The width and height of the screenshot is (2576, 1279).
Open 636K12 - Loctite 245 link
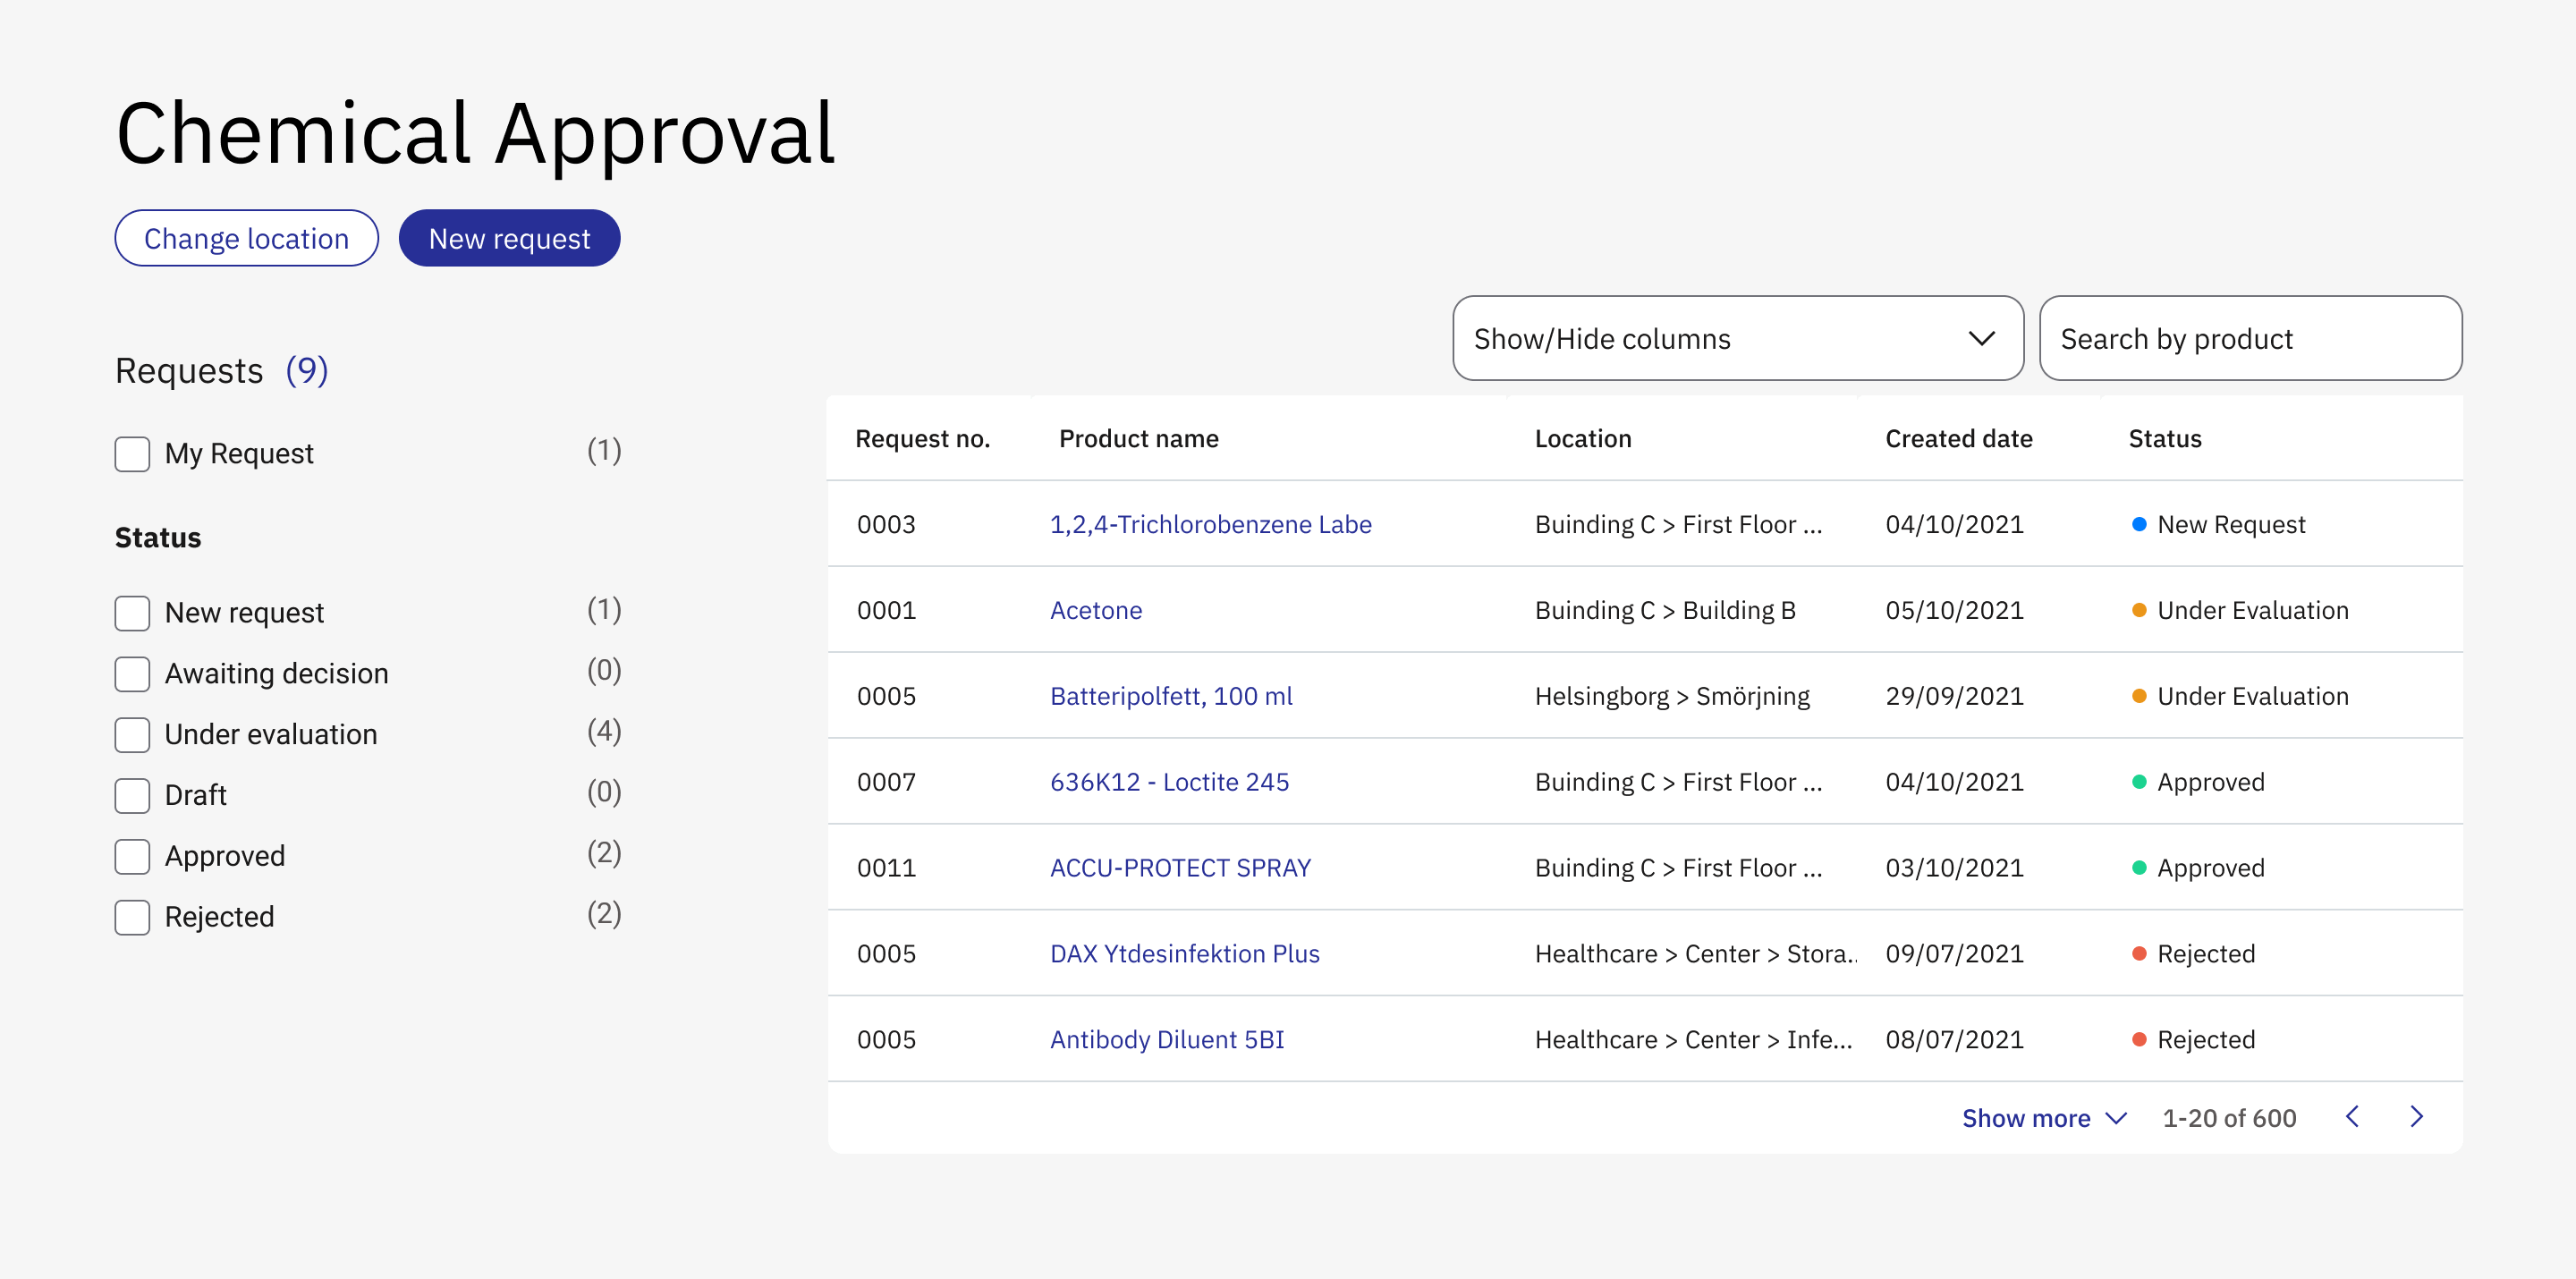1169,783
